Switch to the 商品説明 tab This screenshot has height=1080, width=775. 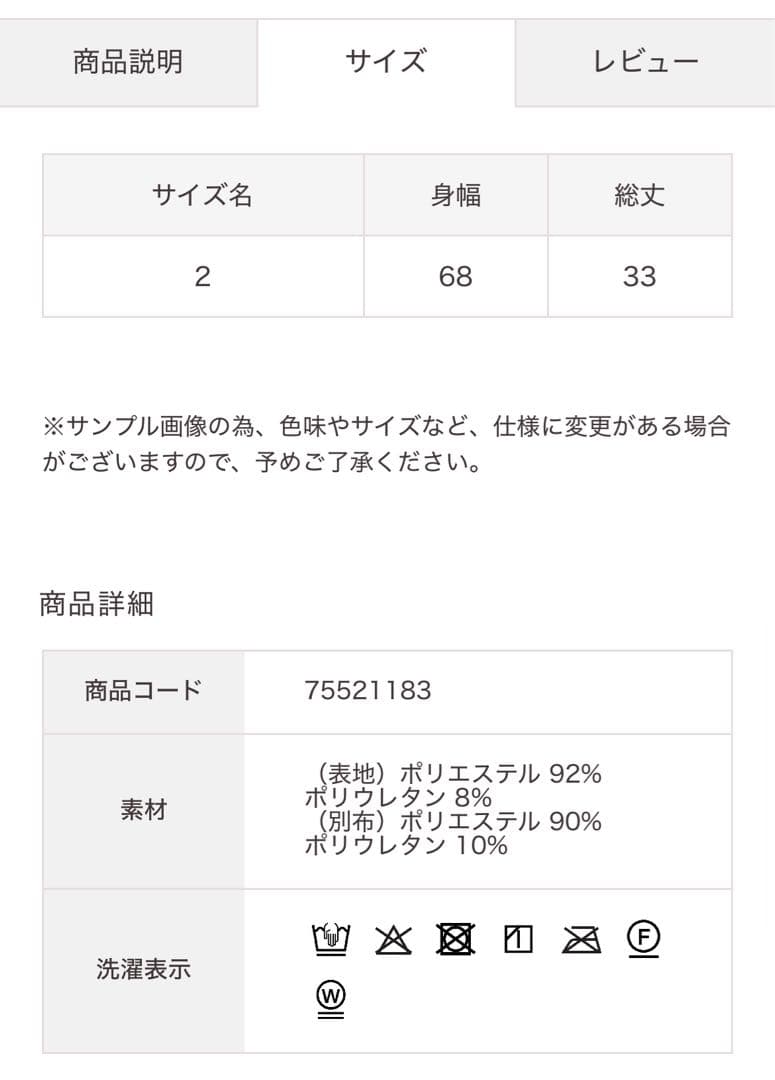[128, 61]
